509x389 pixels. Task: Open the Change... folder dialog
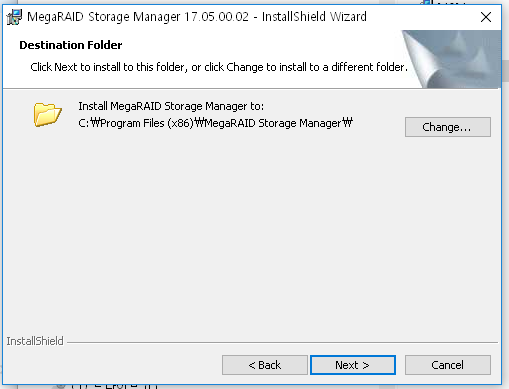(448, 127)
